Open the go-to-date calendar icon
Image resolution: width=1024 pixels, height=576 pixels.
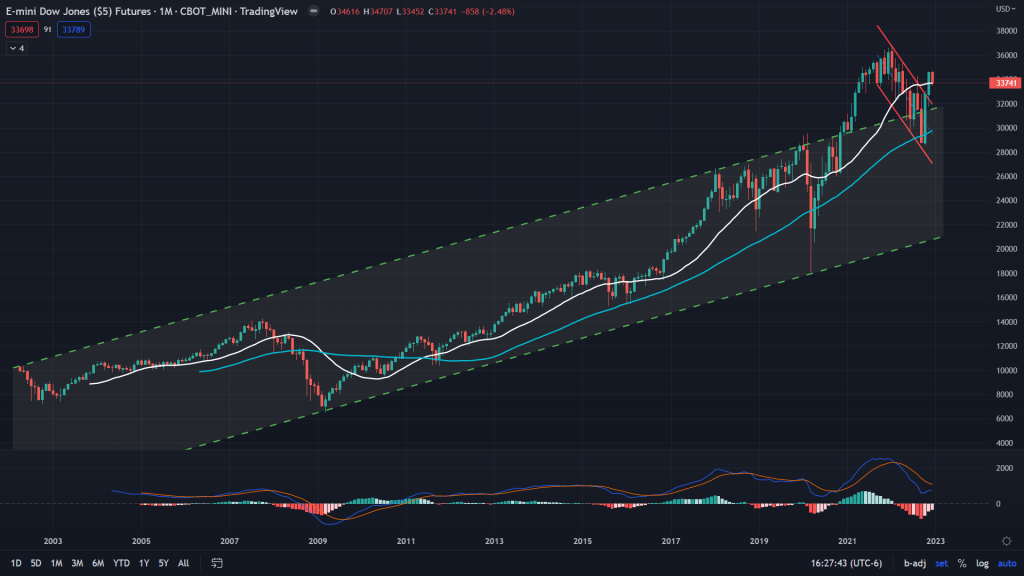click(217, 563)
